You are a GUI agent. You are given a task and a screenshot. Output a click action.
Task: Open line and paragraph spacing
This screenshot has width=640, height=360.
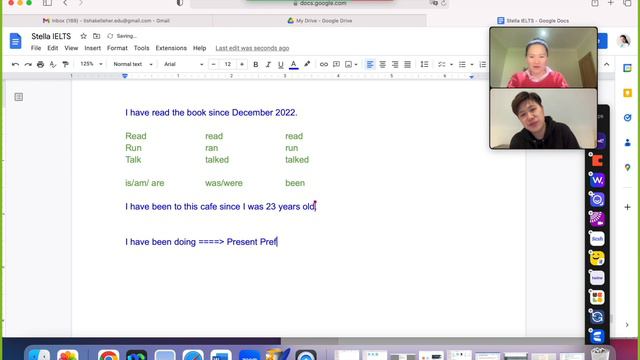click(424, 64)
